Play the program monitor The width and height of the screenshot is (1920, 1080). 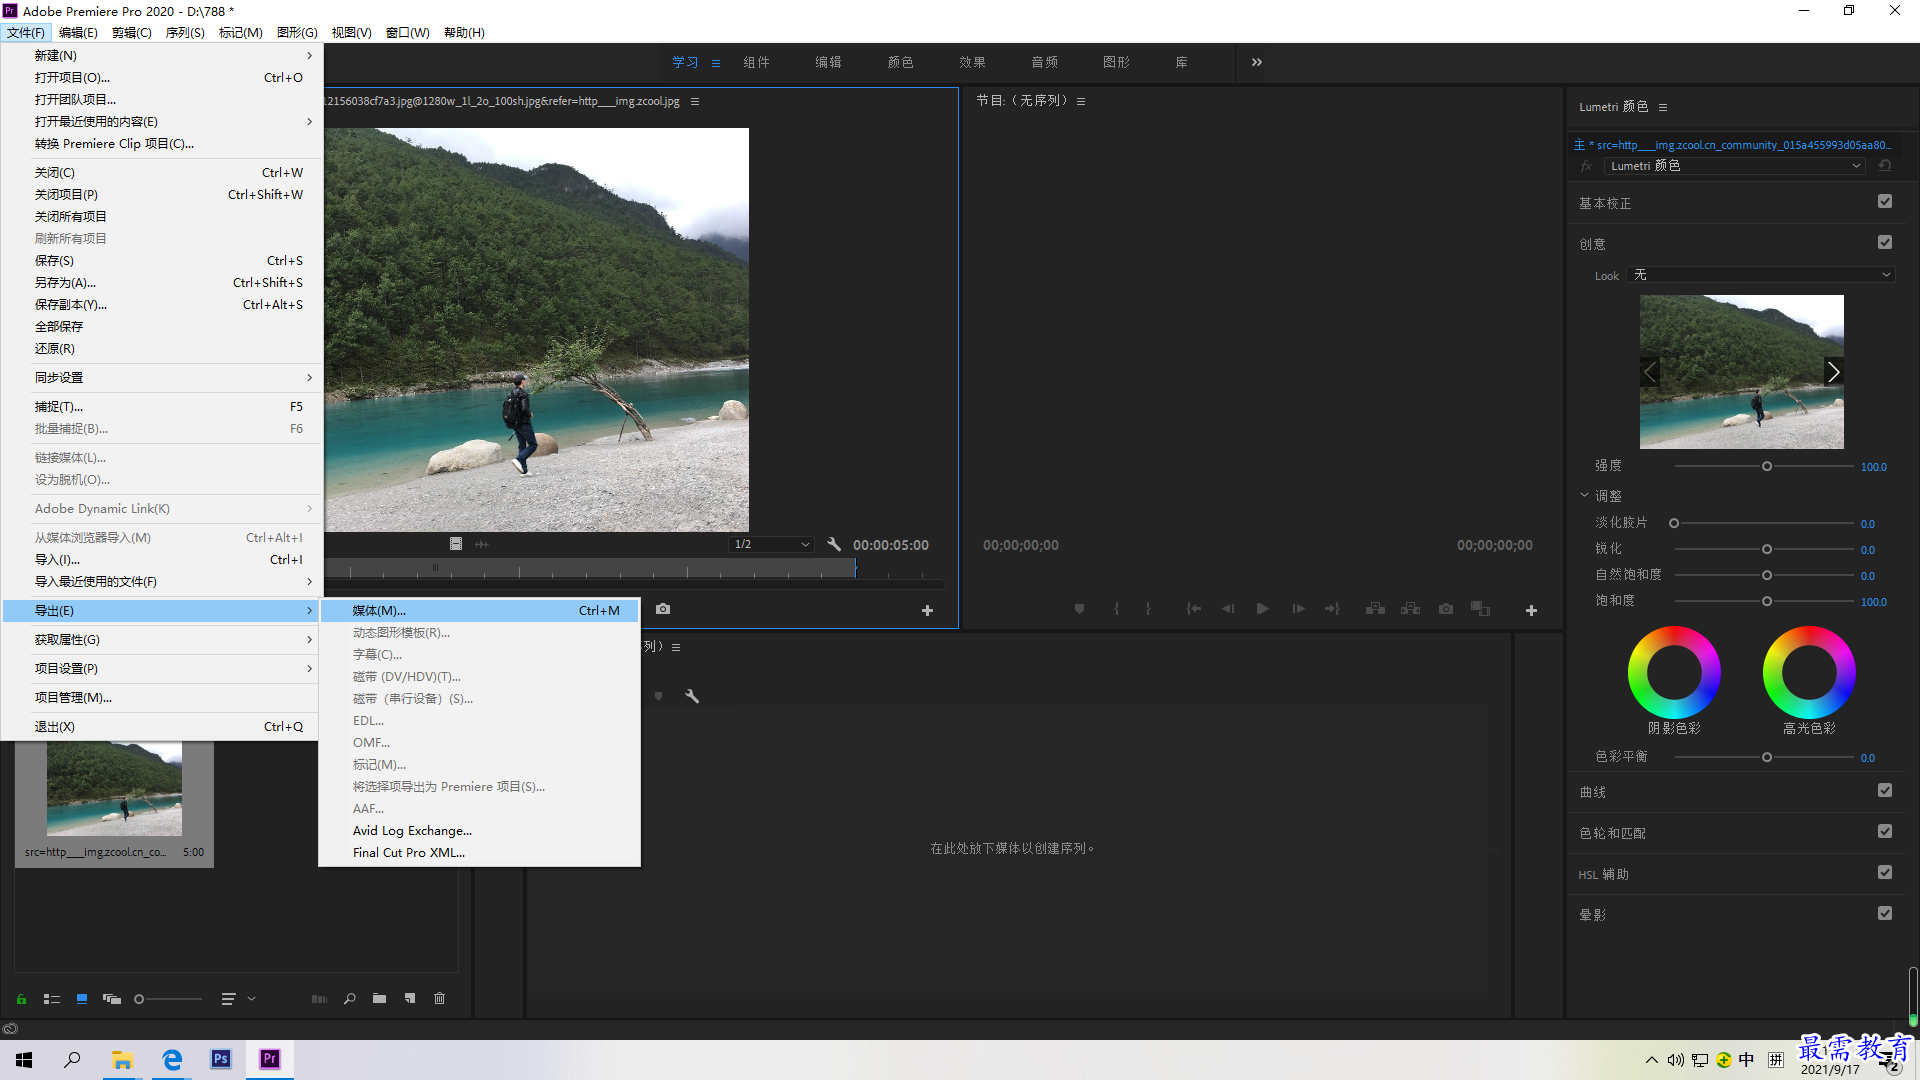[1263, 609]
